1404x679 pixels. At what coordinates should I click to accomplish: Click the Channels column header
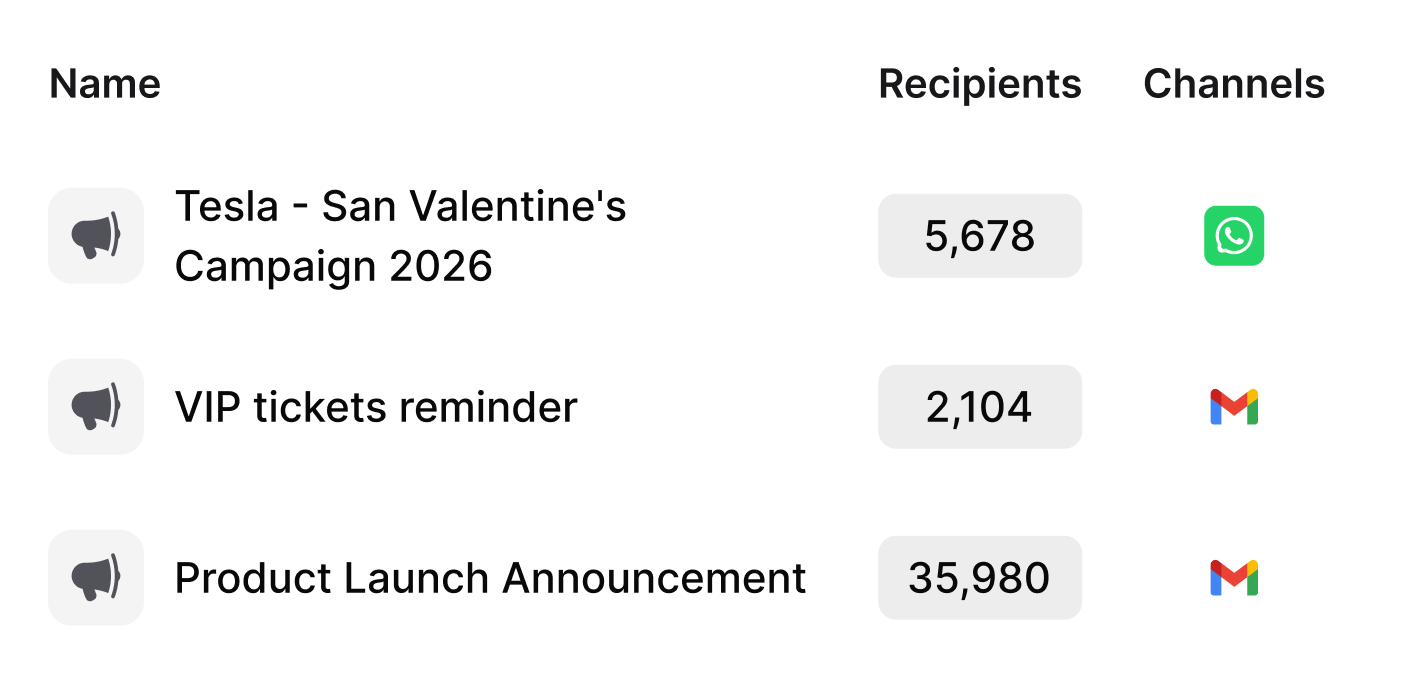coord(1233,84)
